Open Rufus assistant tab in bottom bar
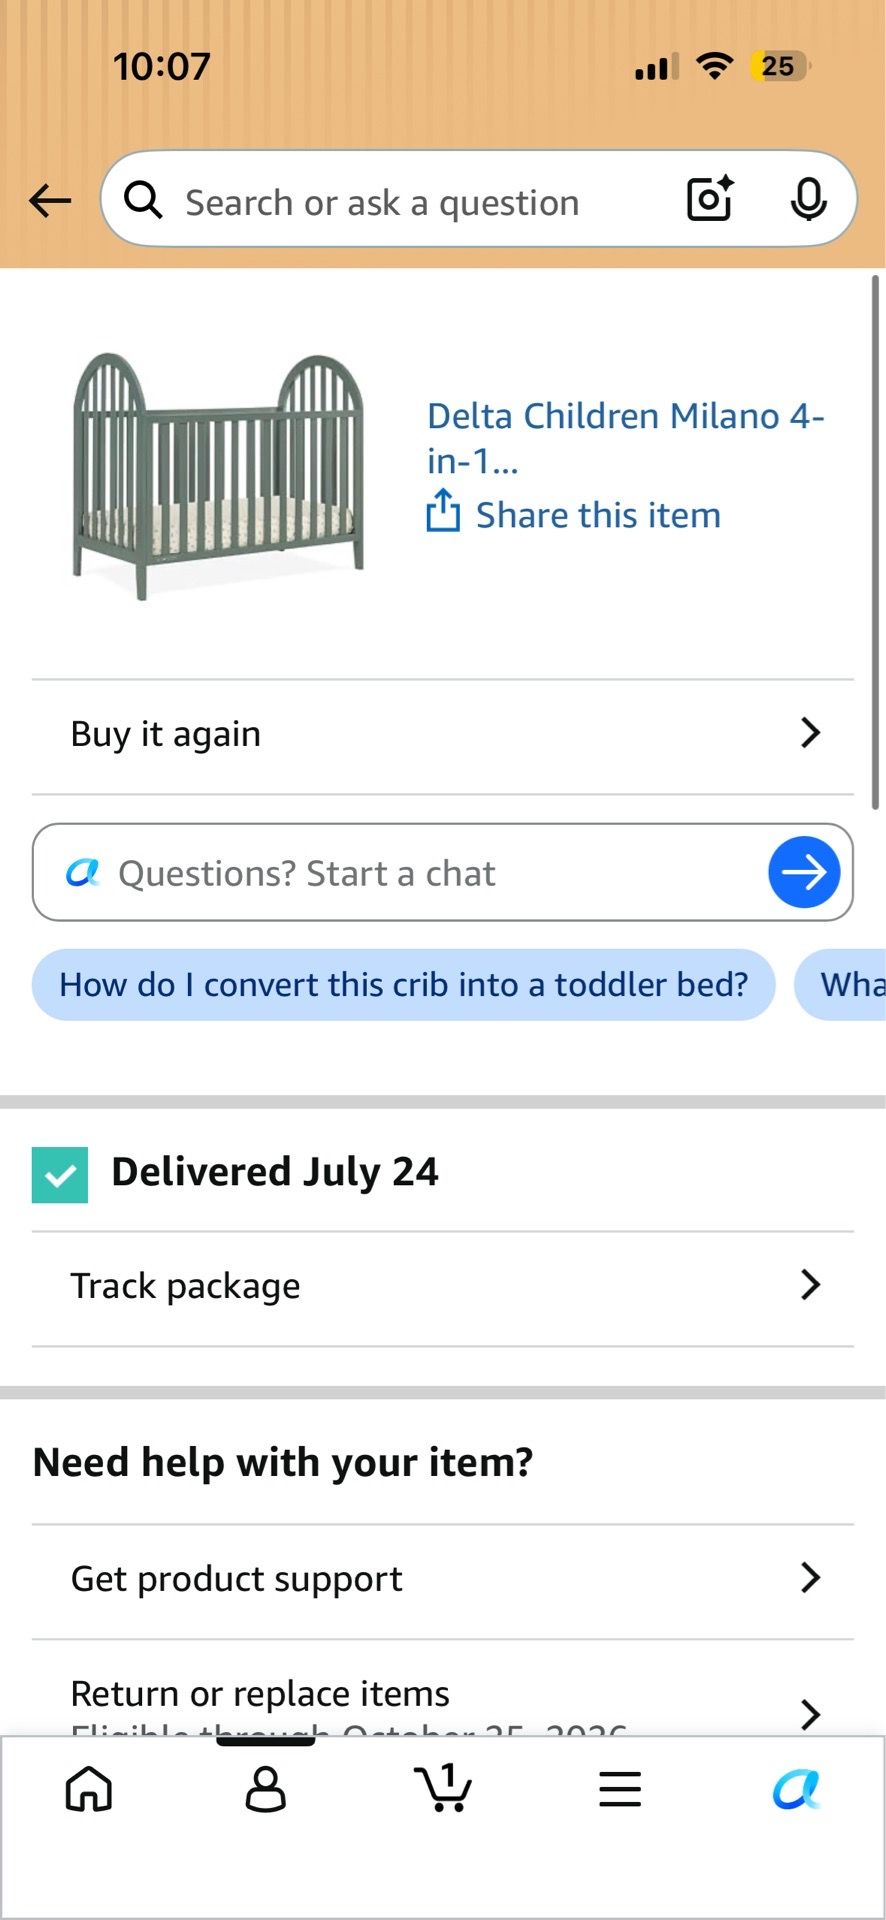886x1920 pixels. pos(796,1789)
